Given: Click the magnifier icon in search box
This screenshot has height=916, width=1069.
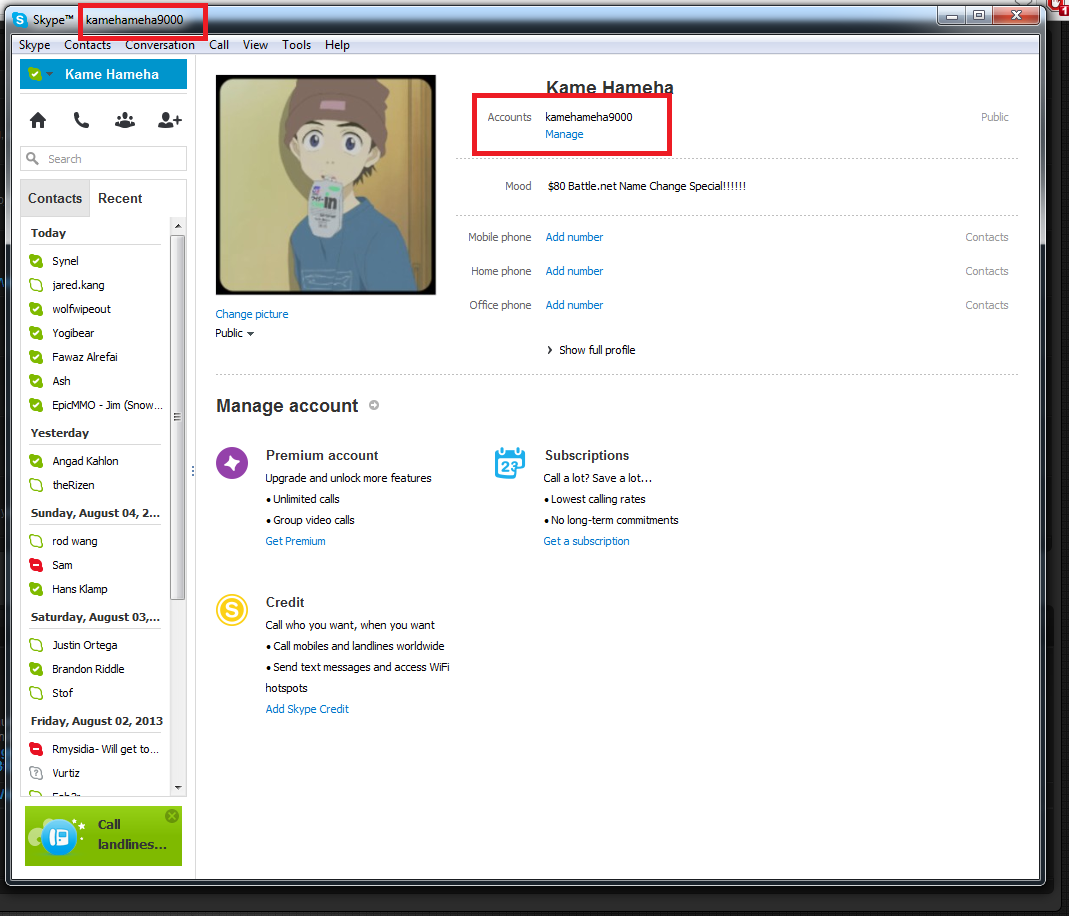Looking at the screenshot, I should (x=32, y=158).
